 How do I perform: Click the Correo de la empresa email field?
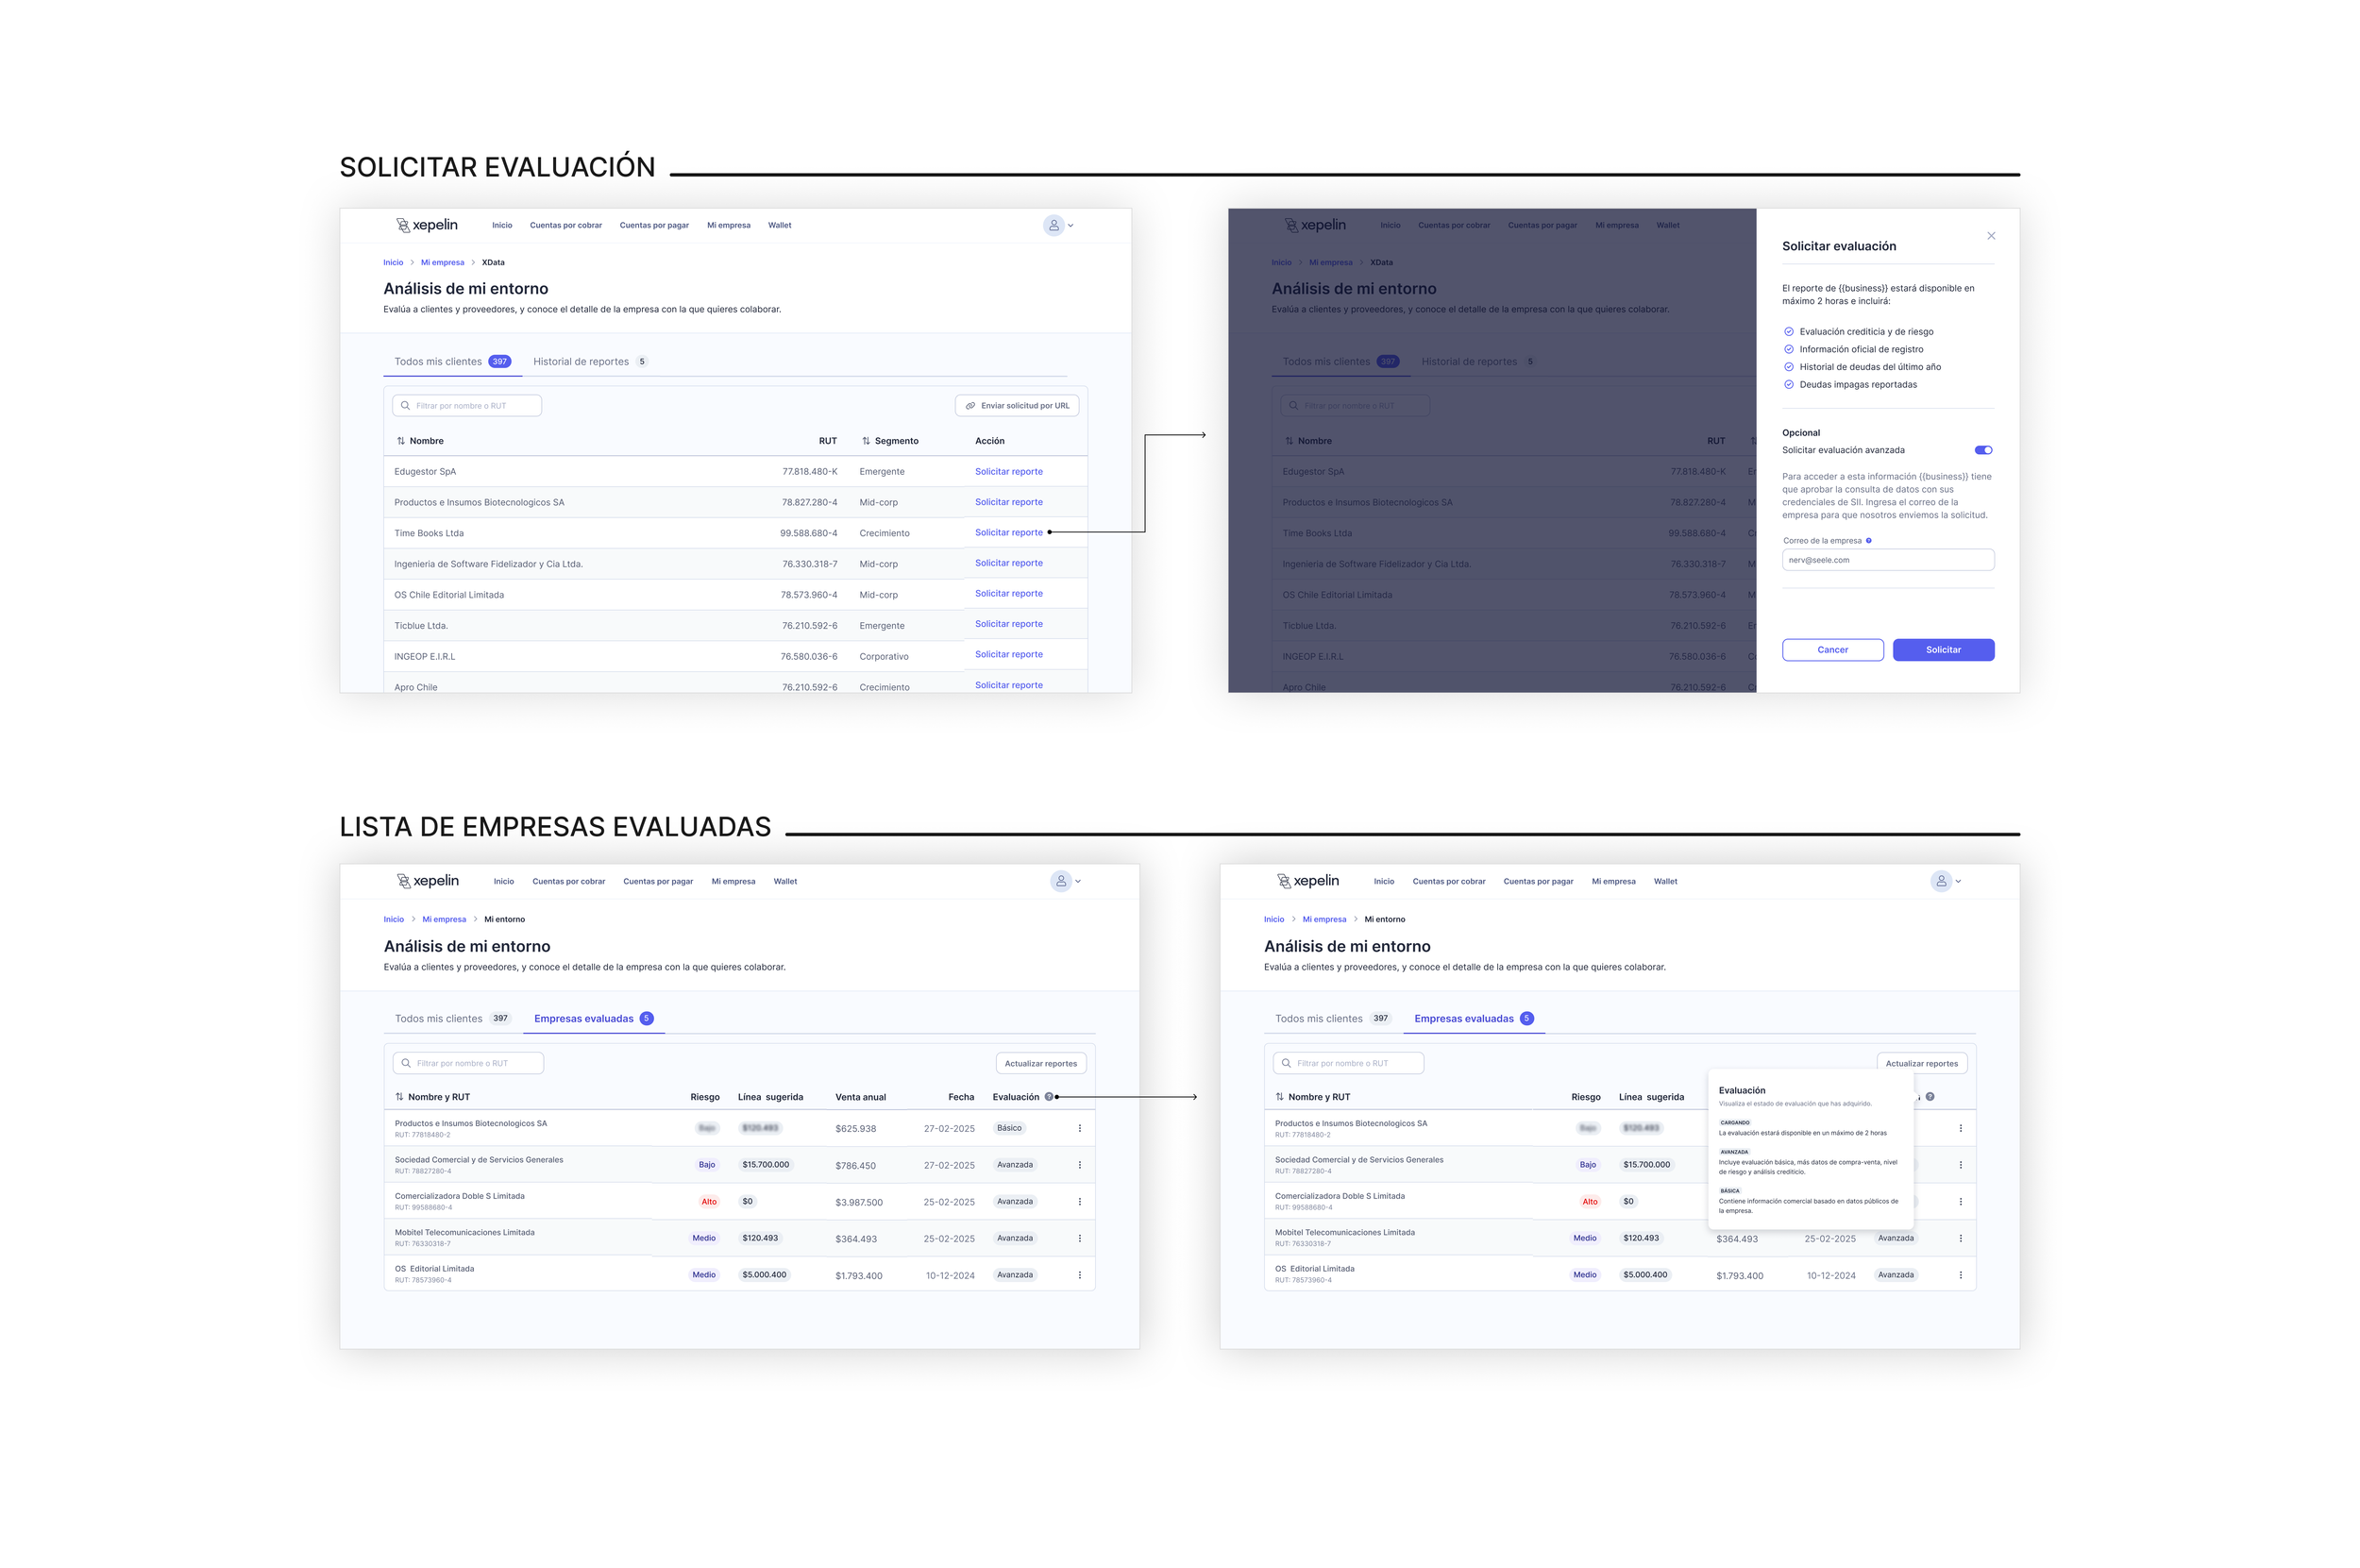(x=1887, y=560)
